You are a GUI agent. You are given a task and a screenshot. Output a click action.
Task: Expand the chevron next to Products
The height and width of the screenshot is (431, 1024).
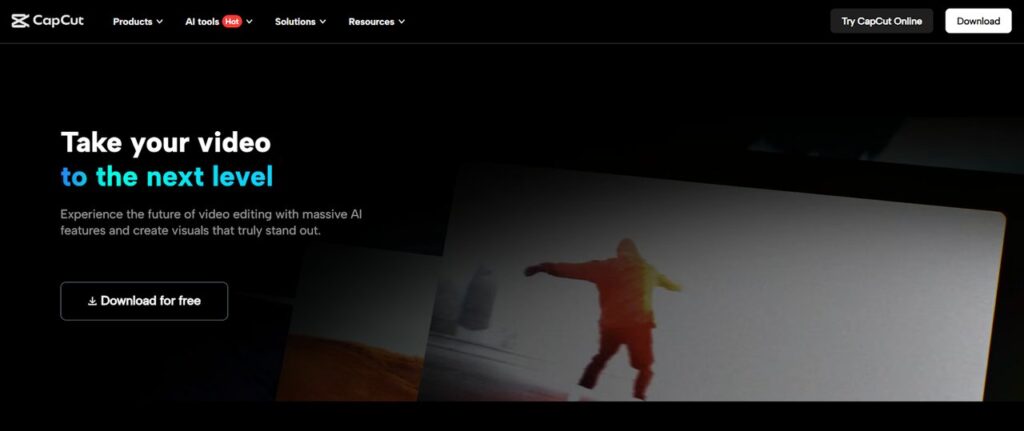tap(159, 21)
